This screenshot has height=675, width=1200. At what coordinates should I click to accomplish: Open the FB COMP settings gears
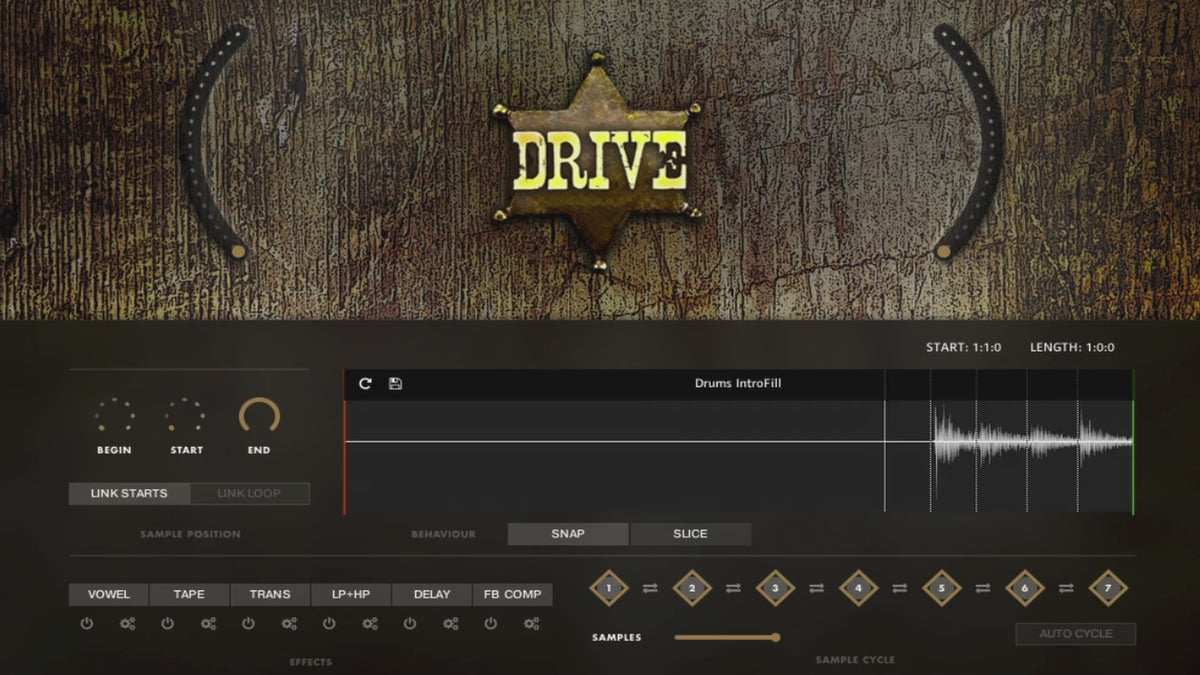[x=532, y=624]
